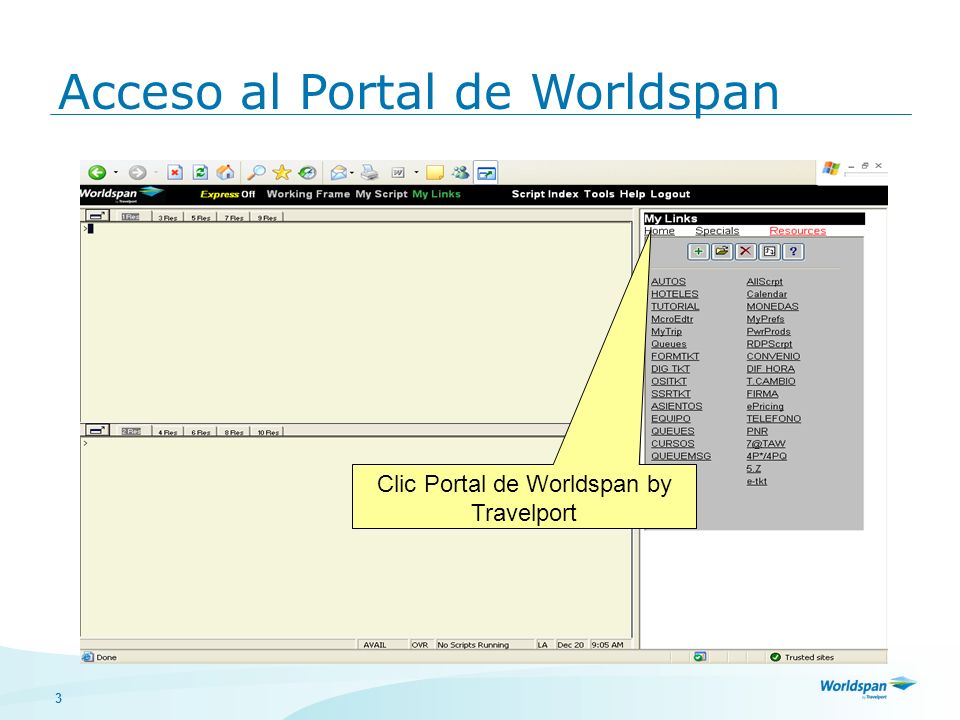Click the red X delete link icon

pyautogui.click(x=745, y=252)
